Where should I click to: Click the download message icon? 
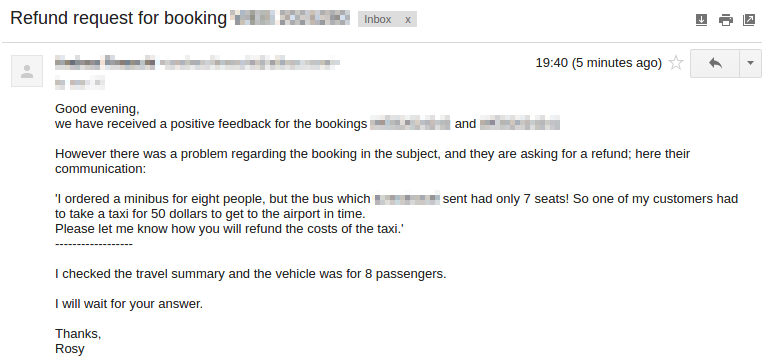point(701,20)
